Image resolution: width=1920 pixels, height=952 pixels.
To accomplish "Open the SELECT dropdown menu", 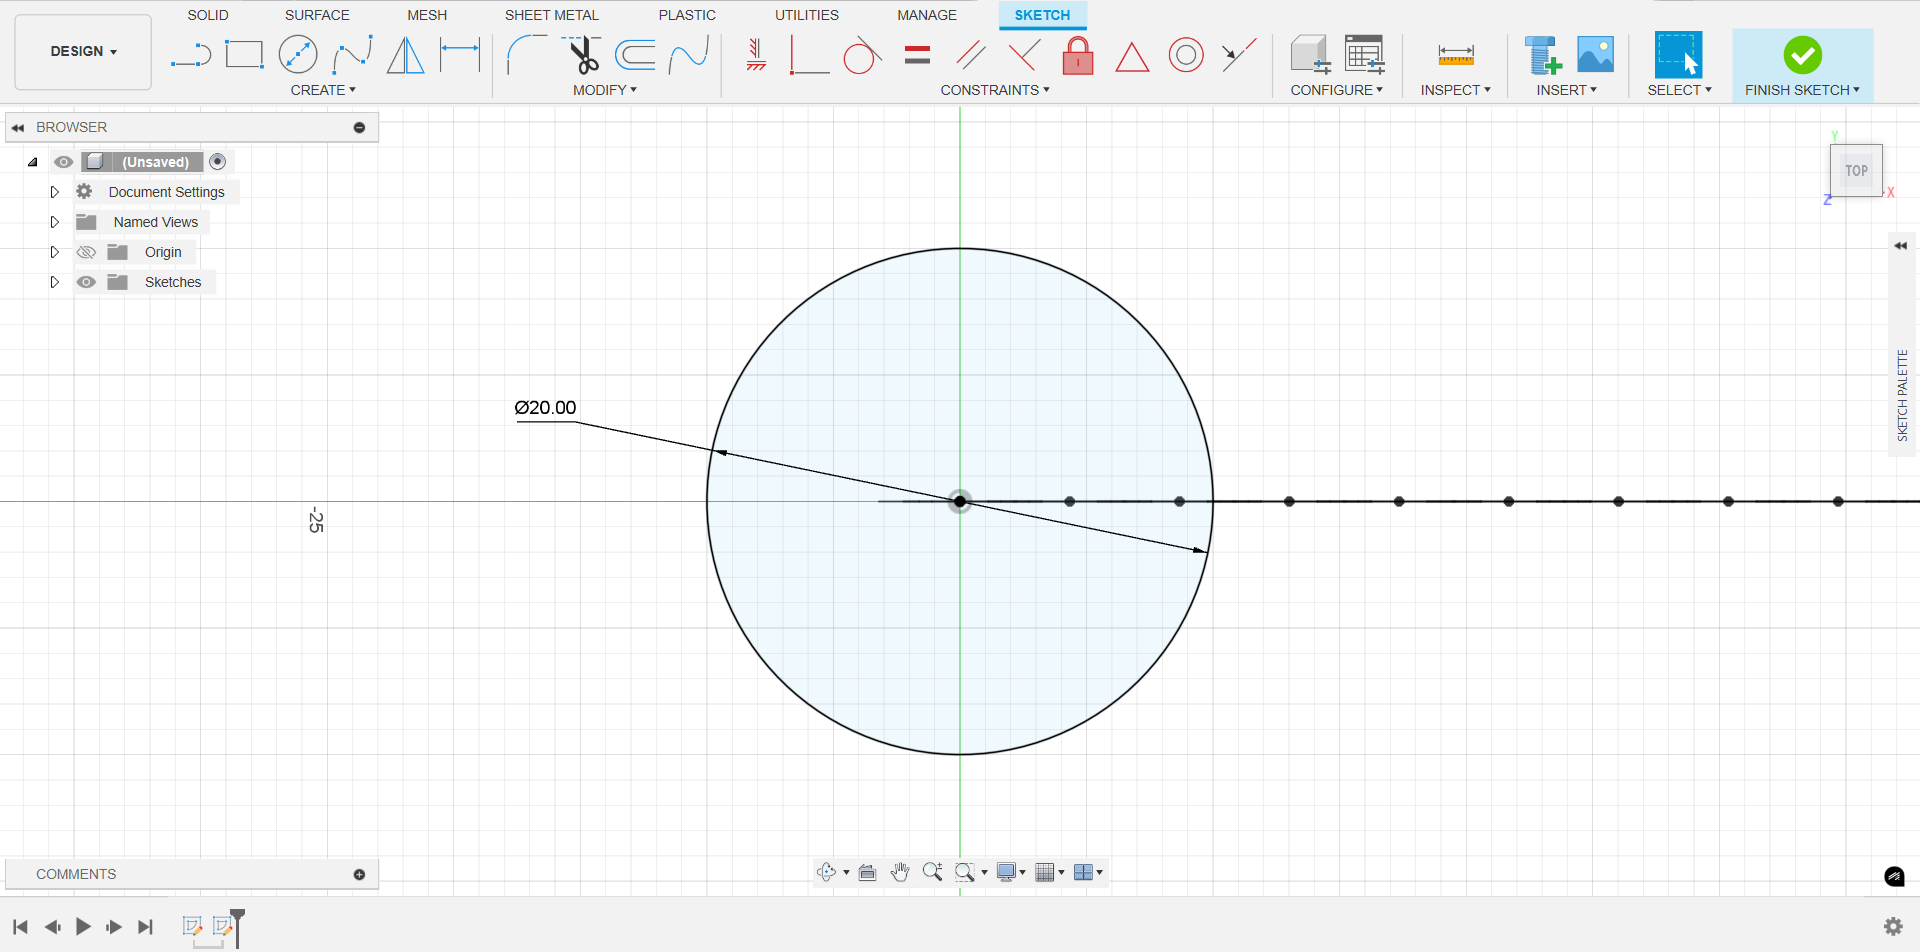I will 1680,90.
